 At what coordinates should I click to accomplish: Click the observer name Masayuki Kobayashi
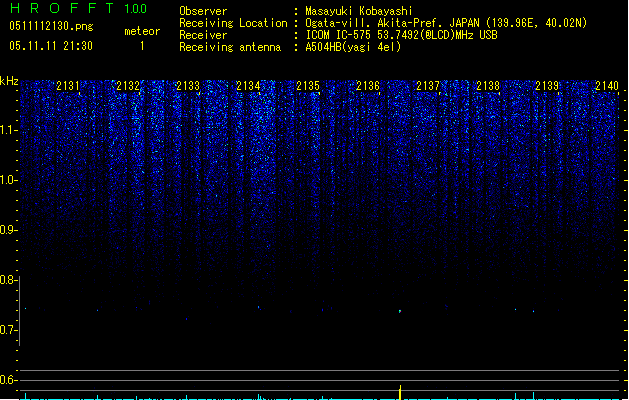click(359, 11)
